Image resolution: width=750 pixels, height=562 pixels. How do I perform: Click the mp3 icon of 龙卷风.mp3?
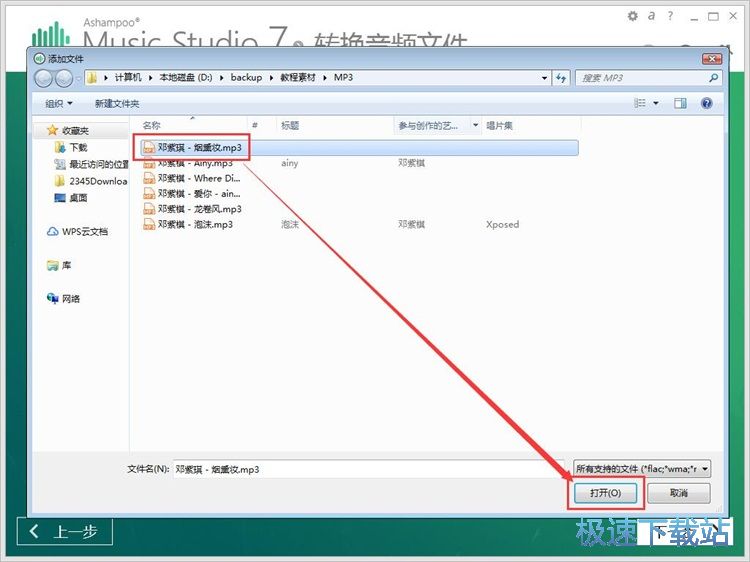[x=149, y=209]
